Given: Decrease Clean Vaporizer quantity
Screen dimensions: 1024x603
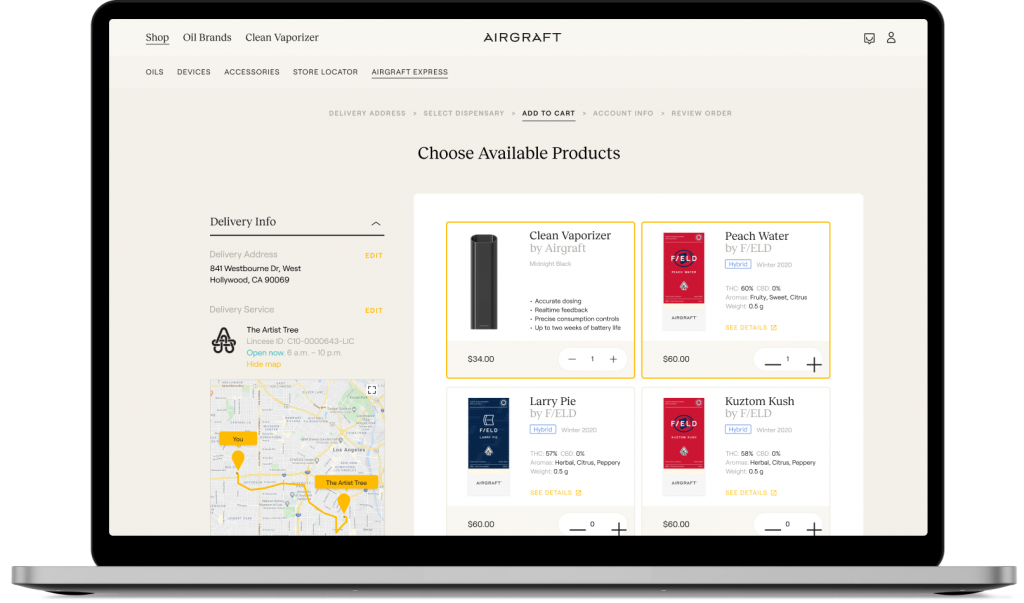Looking at the screenshot, I should click(x=572, y=359).
